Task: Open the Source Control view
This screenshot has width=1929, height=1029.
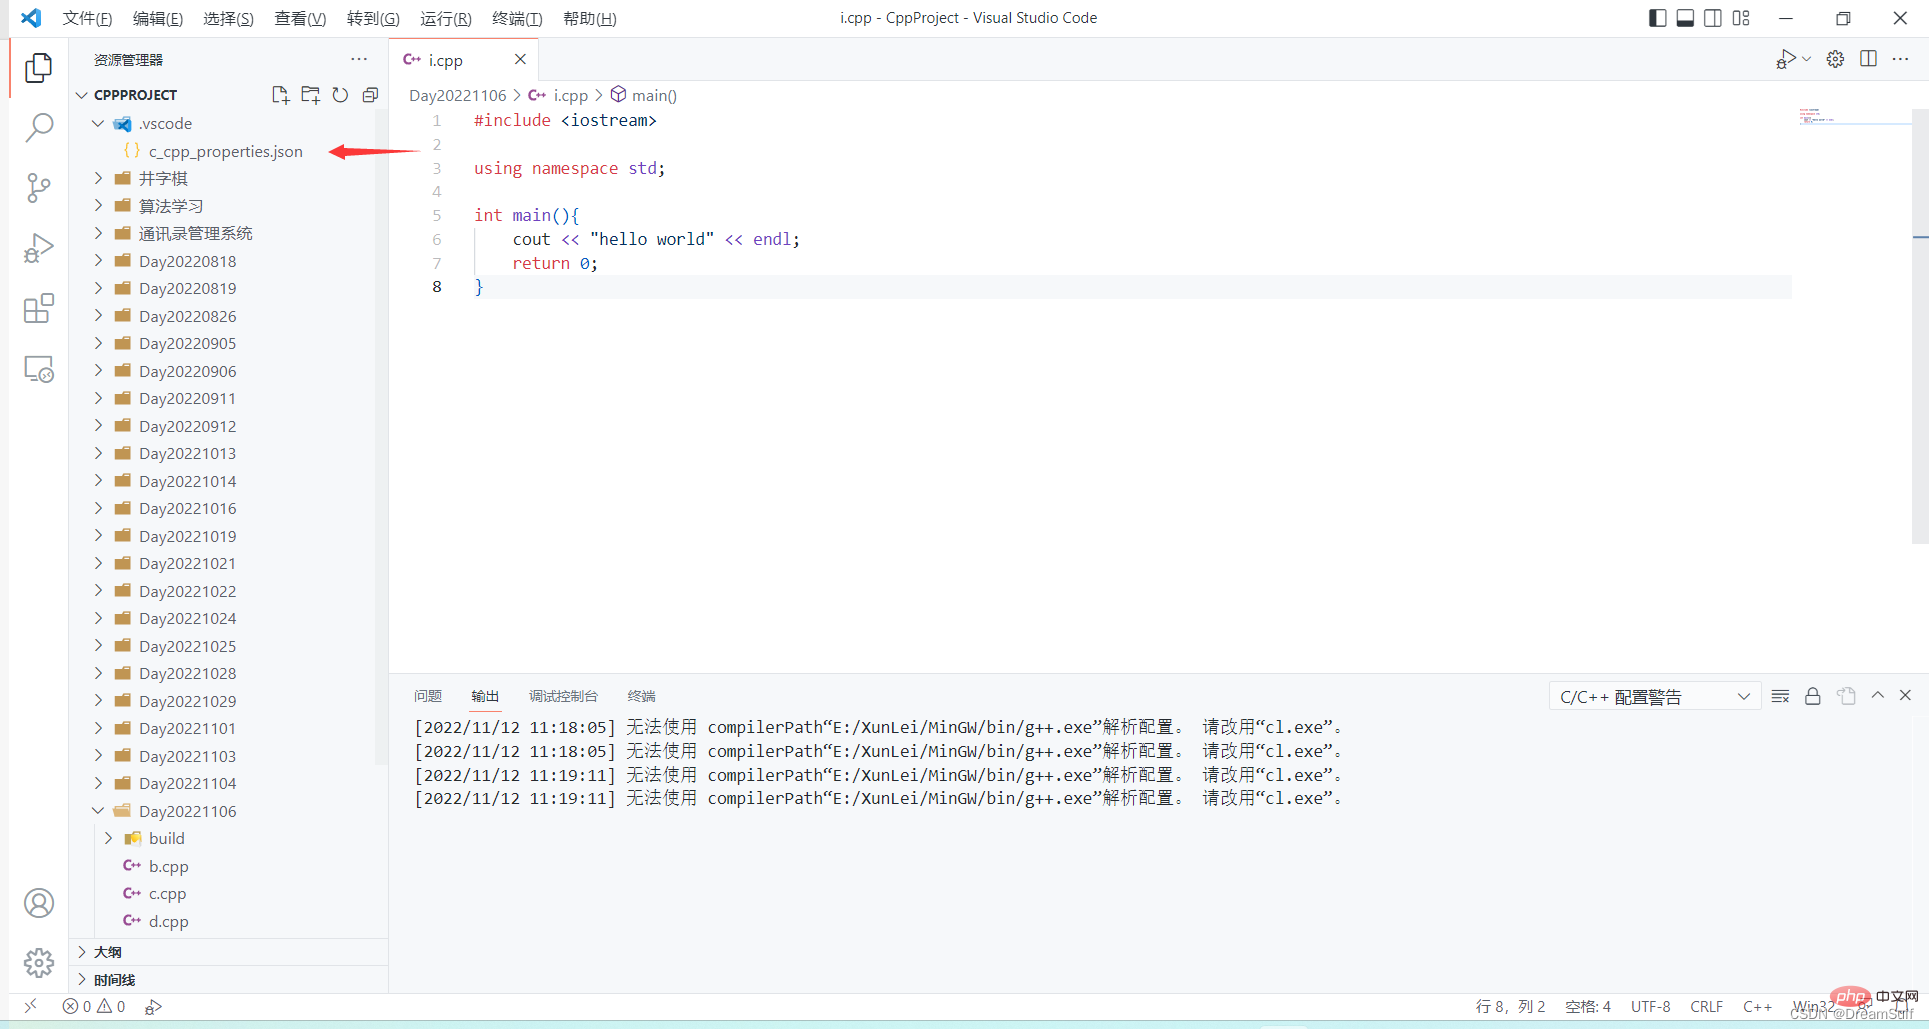Action: pos(38,188)
